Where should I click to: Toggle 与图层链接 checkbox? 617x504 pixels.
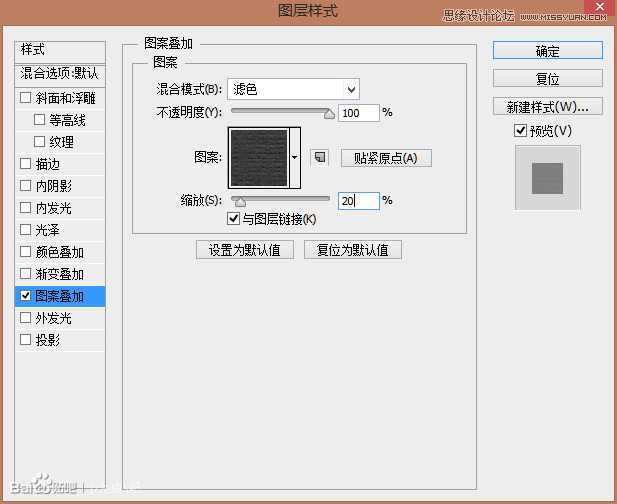[x=233, y=218]
